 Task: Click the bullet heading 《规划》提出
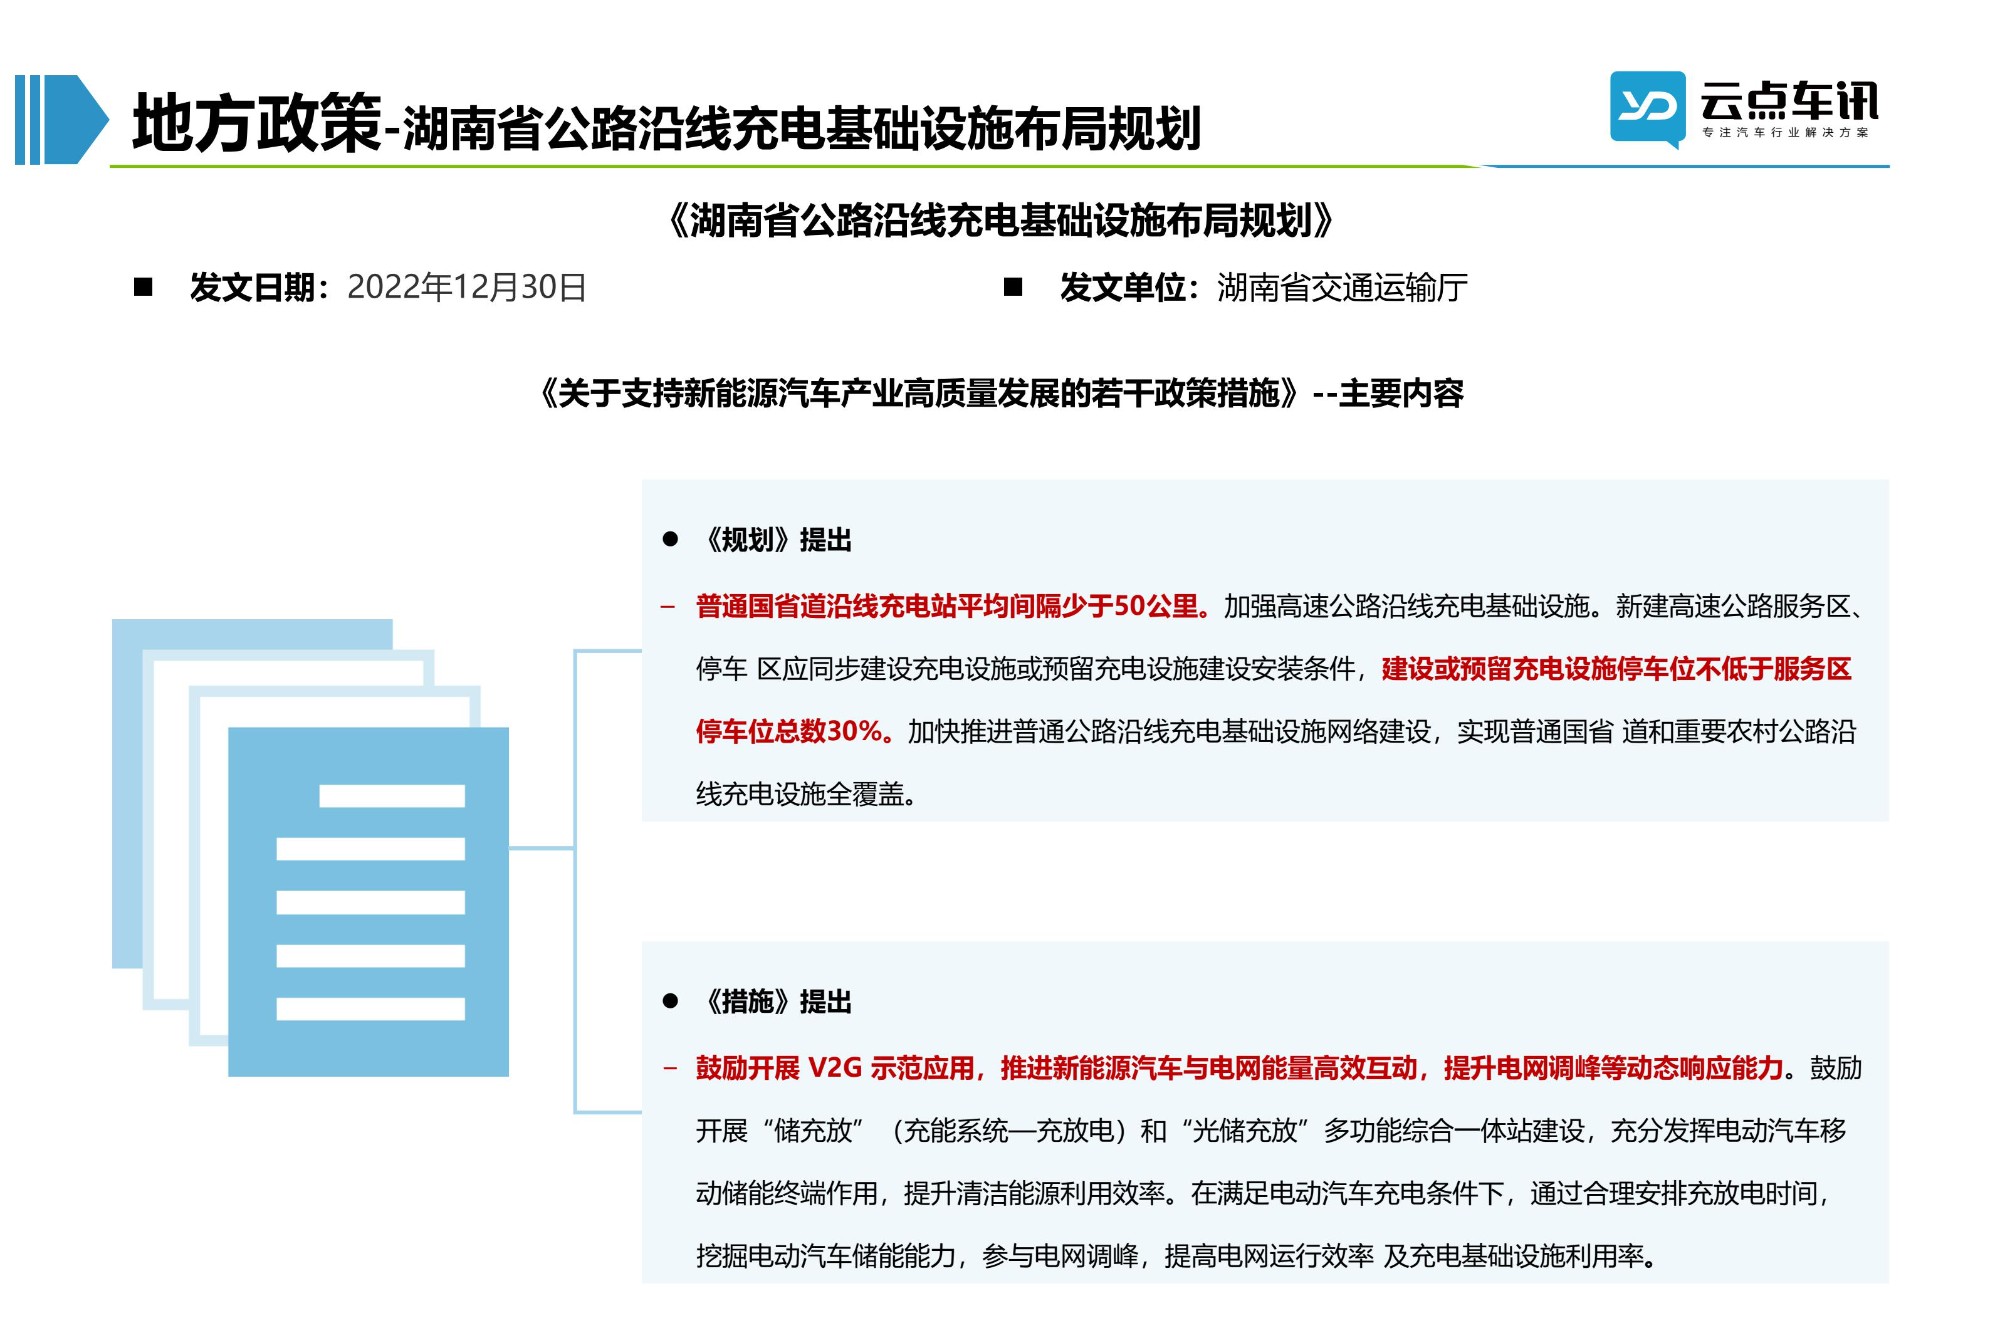pos(776,540)
